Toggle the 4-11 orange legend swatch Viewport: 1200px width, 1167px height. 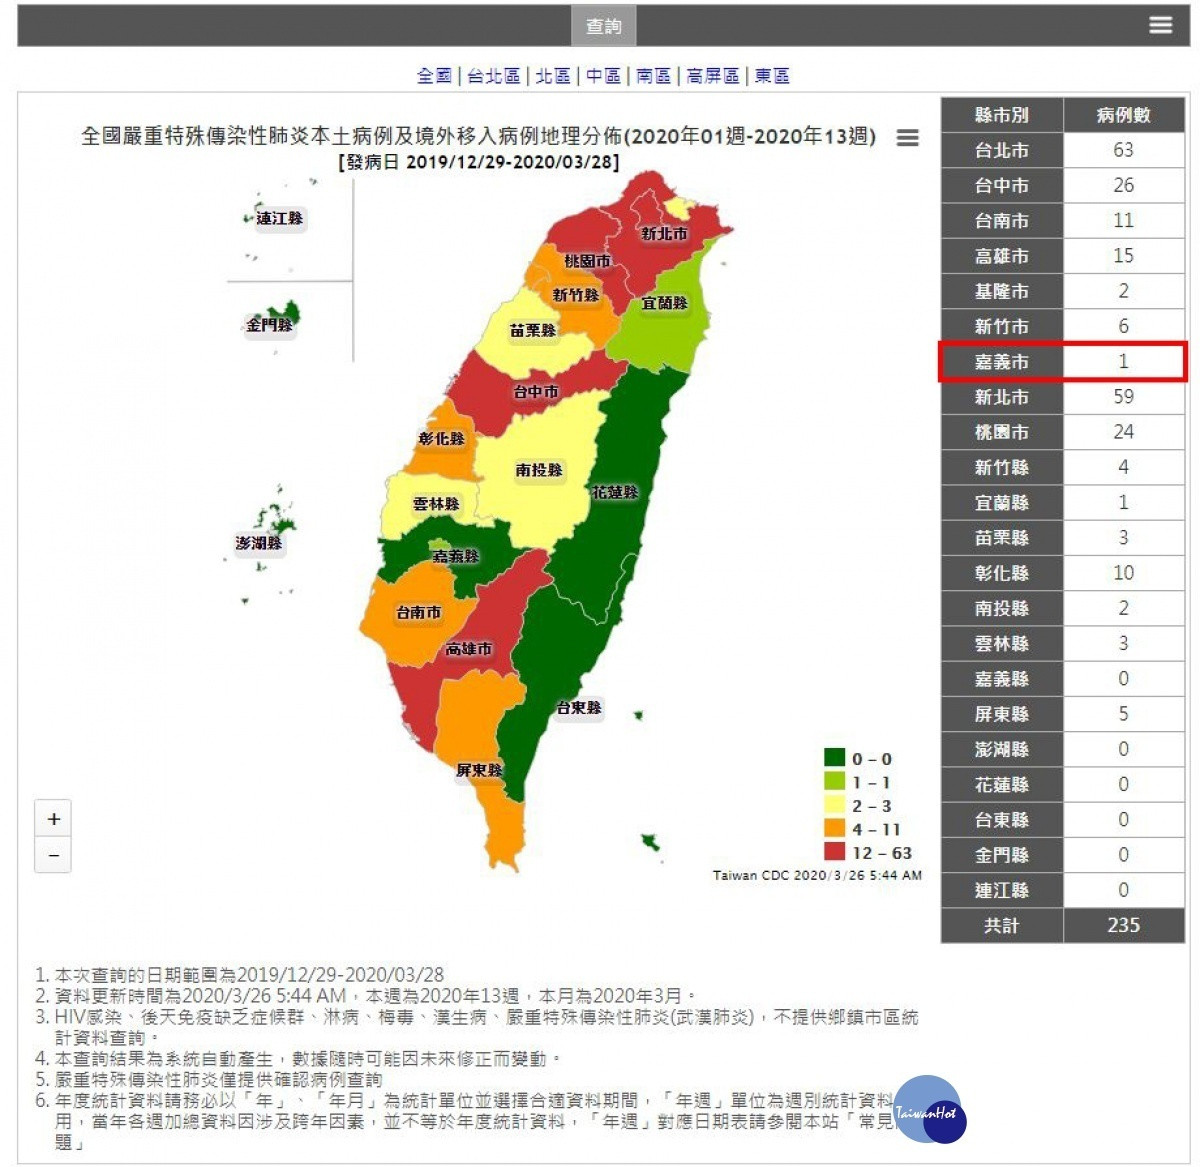tap(835, 829)
